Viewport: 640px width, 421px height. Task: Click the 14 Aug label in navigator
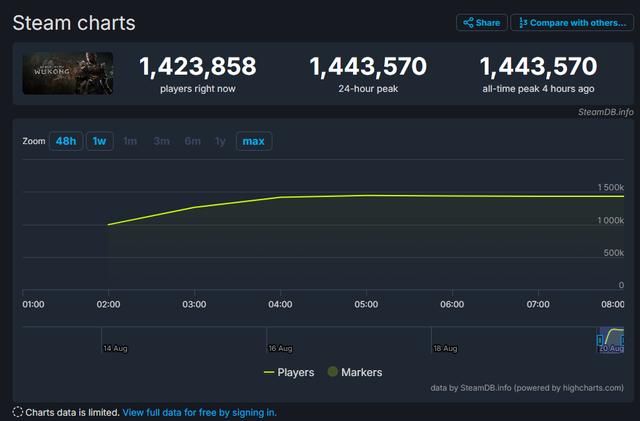(x=116, y=348)
